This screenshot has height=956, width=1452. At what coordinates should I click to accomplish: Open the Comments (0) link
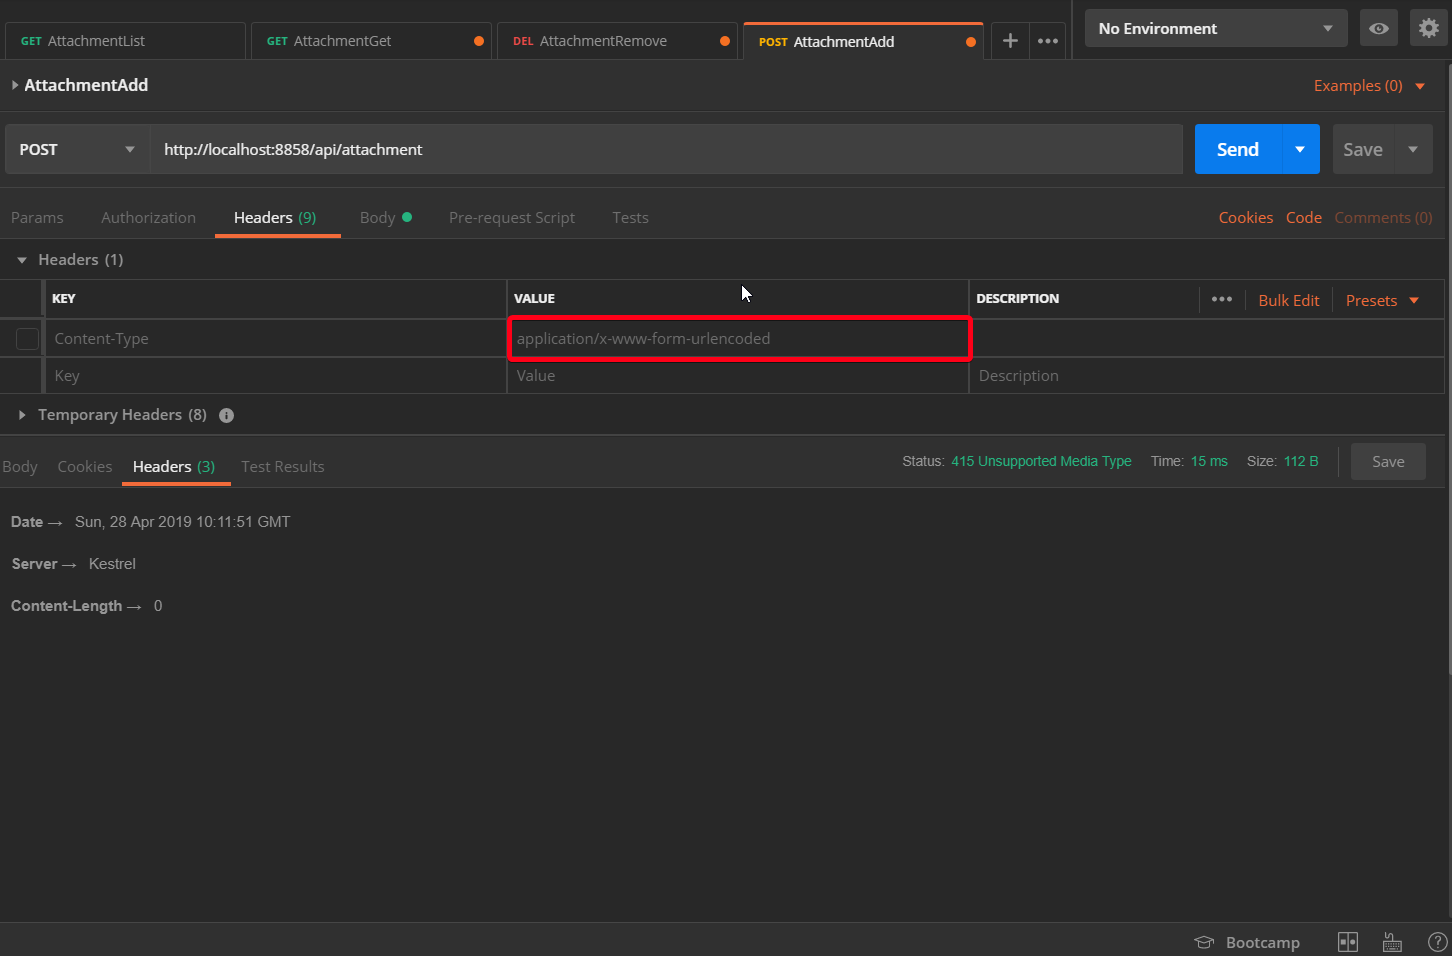(1383, 217)
